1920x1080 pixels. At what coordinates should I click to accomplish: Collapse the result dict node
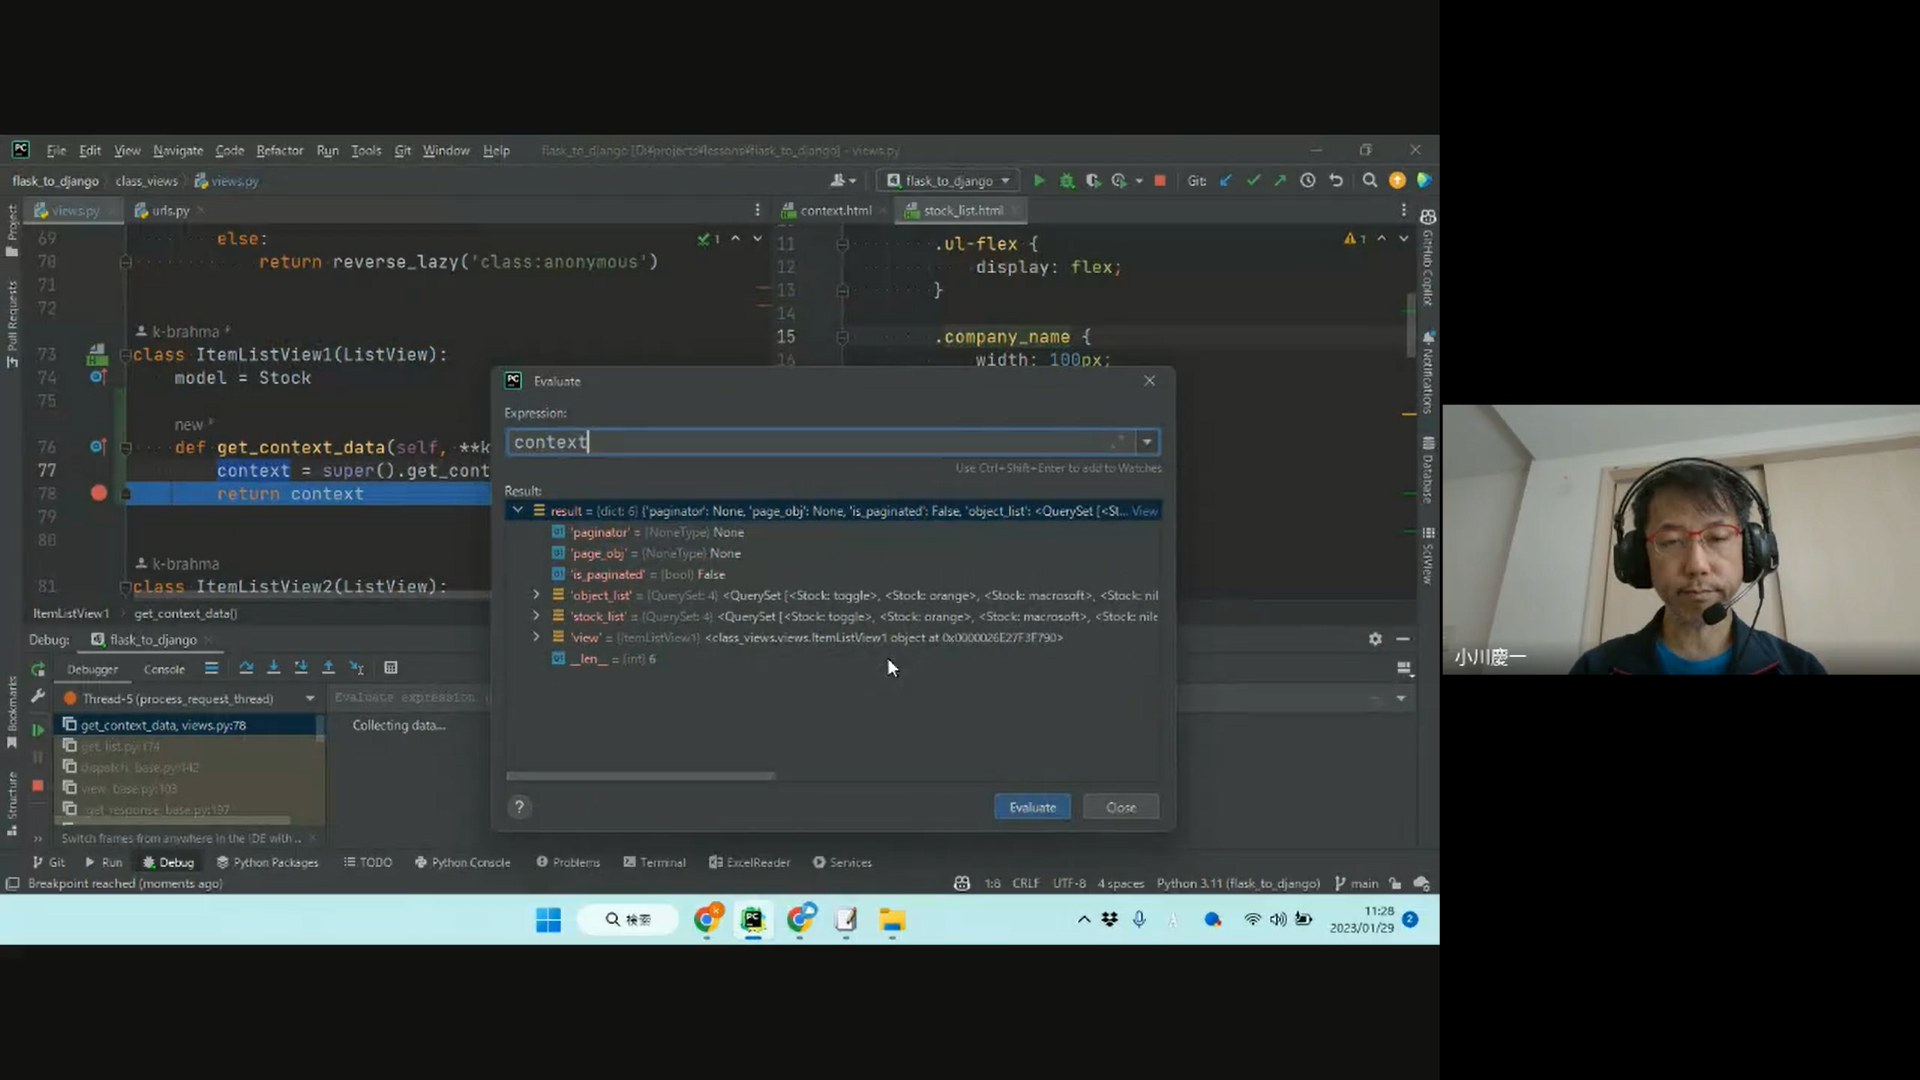tap(517, 511)
